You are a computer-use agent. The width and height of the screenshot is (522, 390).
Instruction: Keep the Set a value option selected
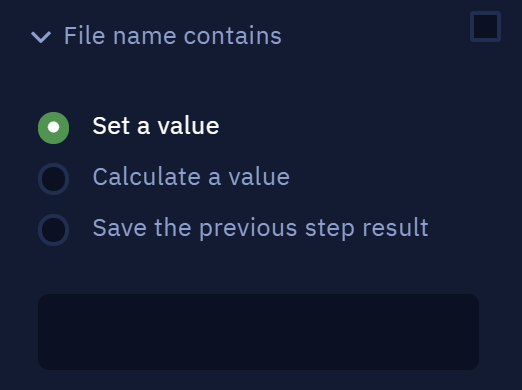53,128
